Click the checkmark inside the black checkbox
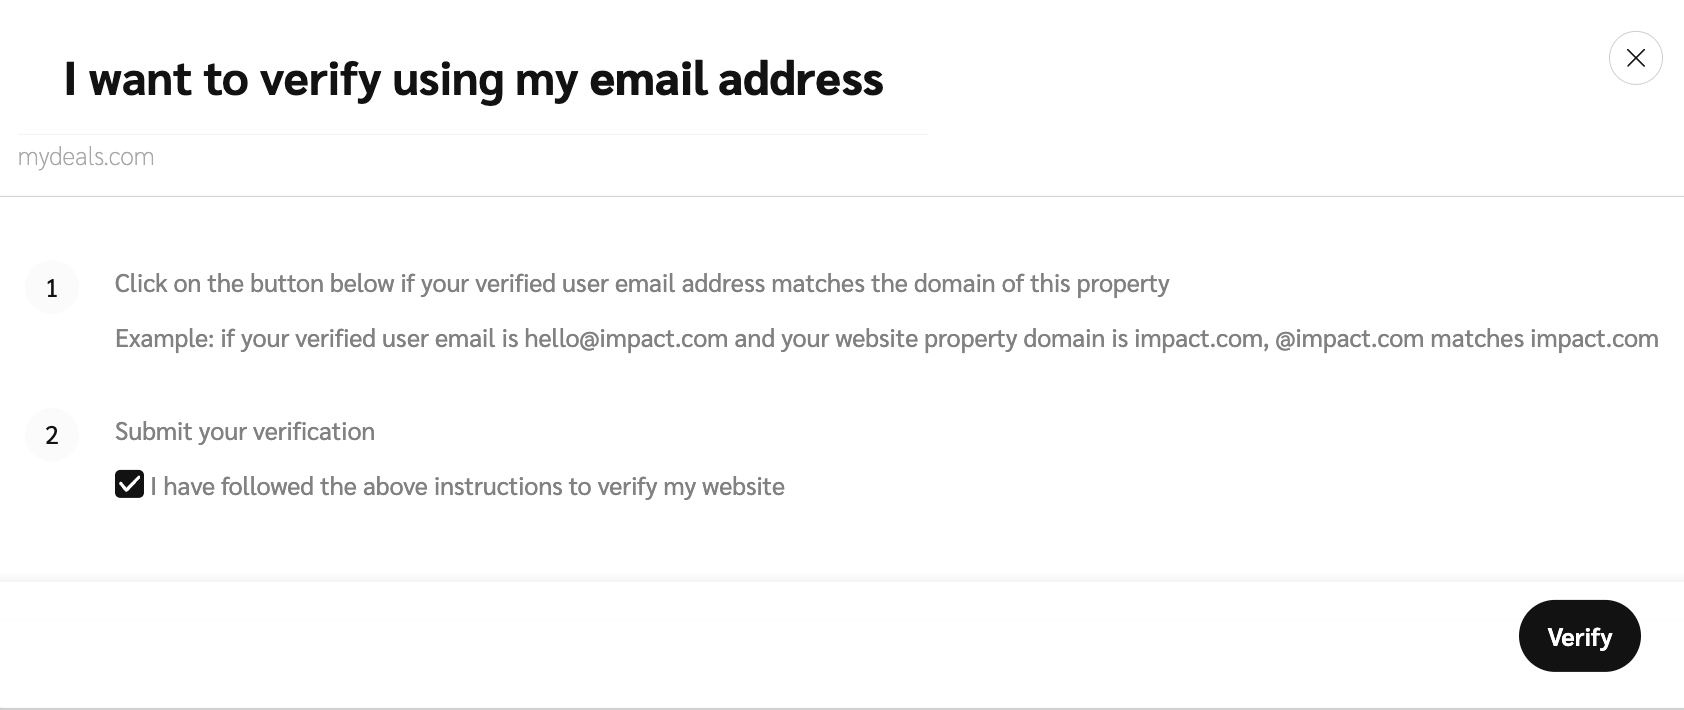Viewport: 1684px width, 710px height. click(x=129, y=485)
